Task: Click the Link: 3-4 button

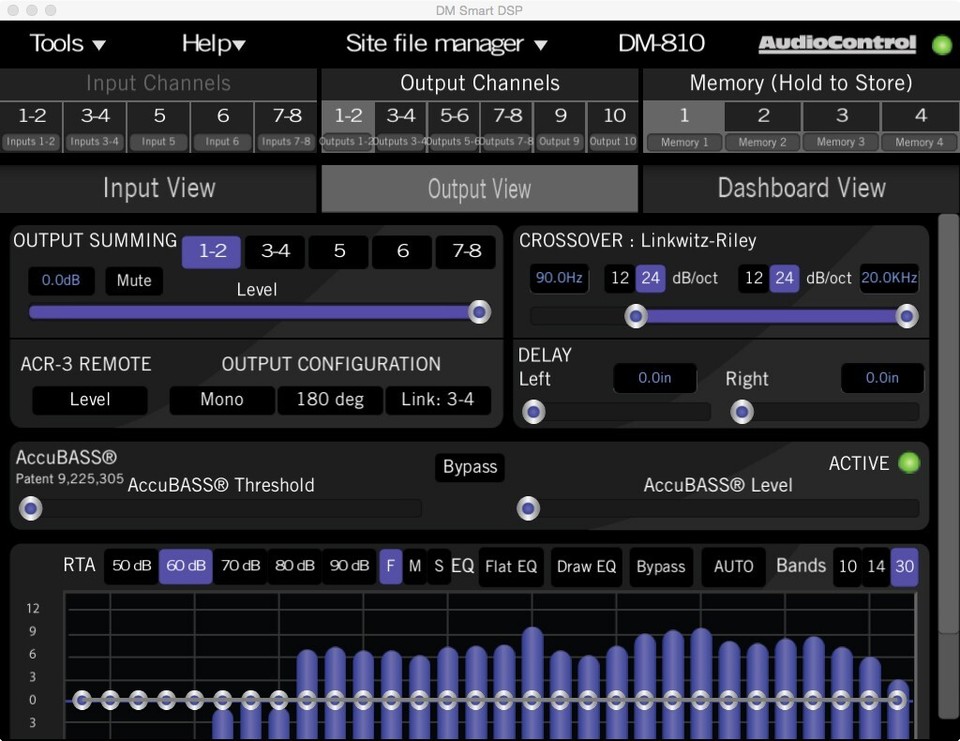Action: (438, 400)
